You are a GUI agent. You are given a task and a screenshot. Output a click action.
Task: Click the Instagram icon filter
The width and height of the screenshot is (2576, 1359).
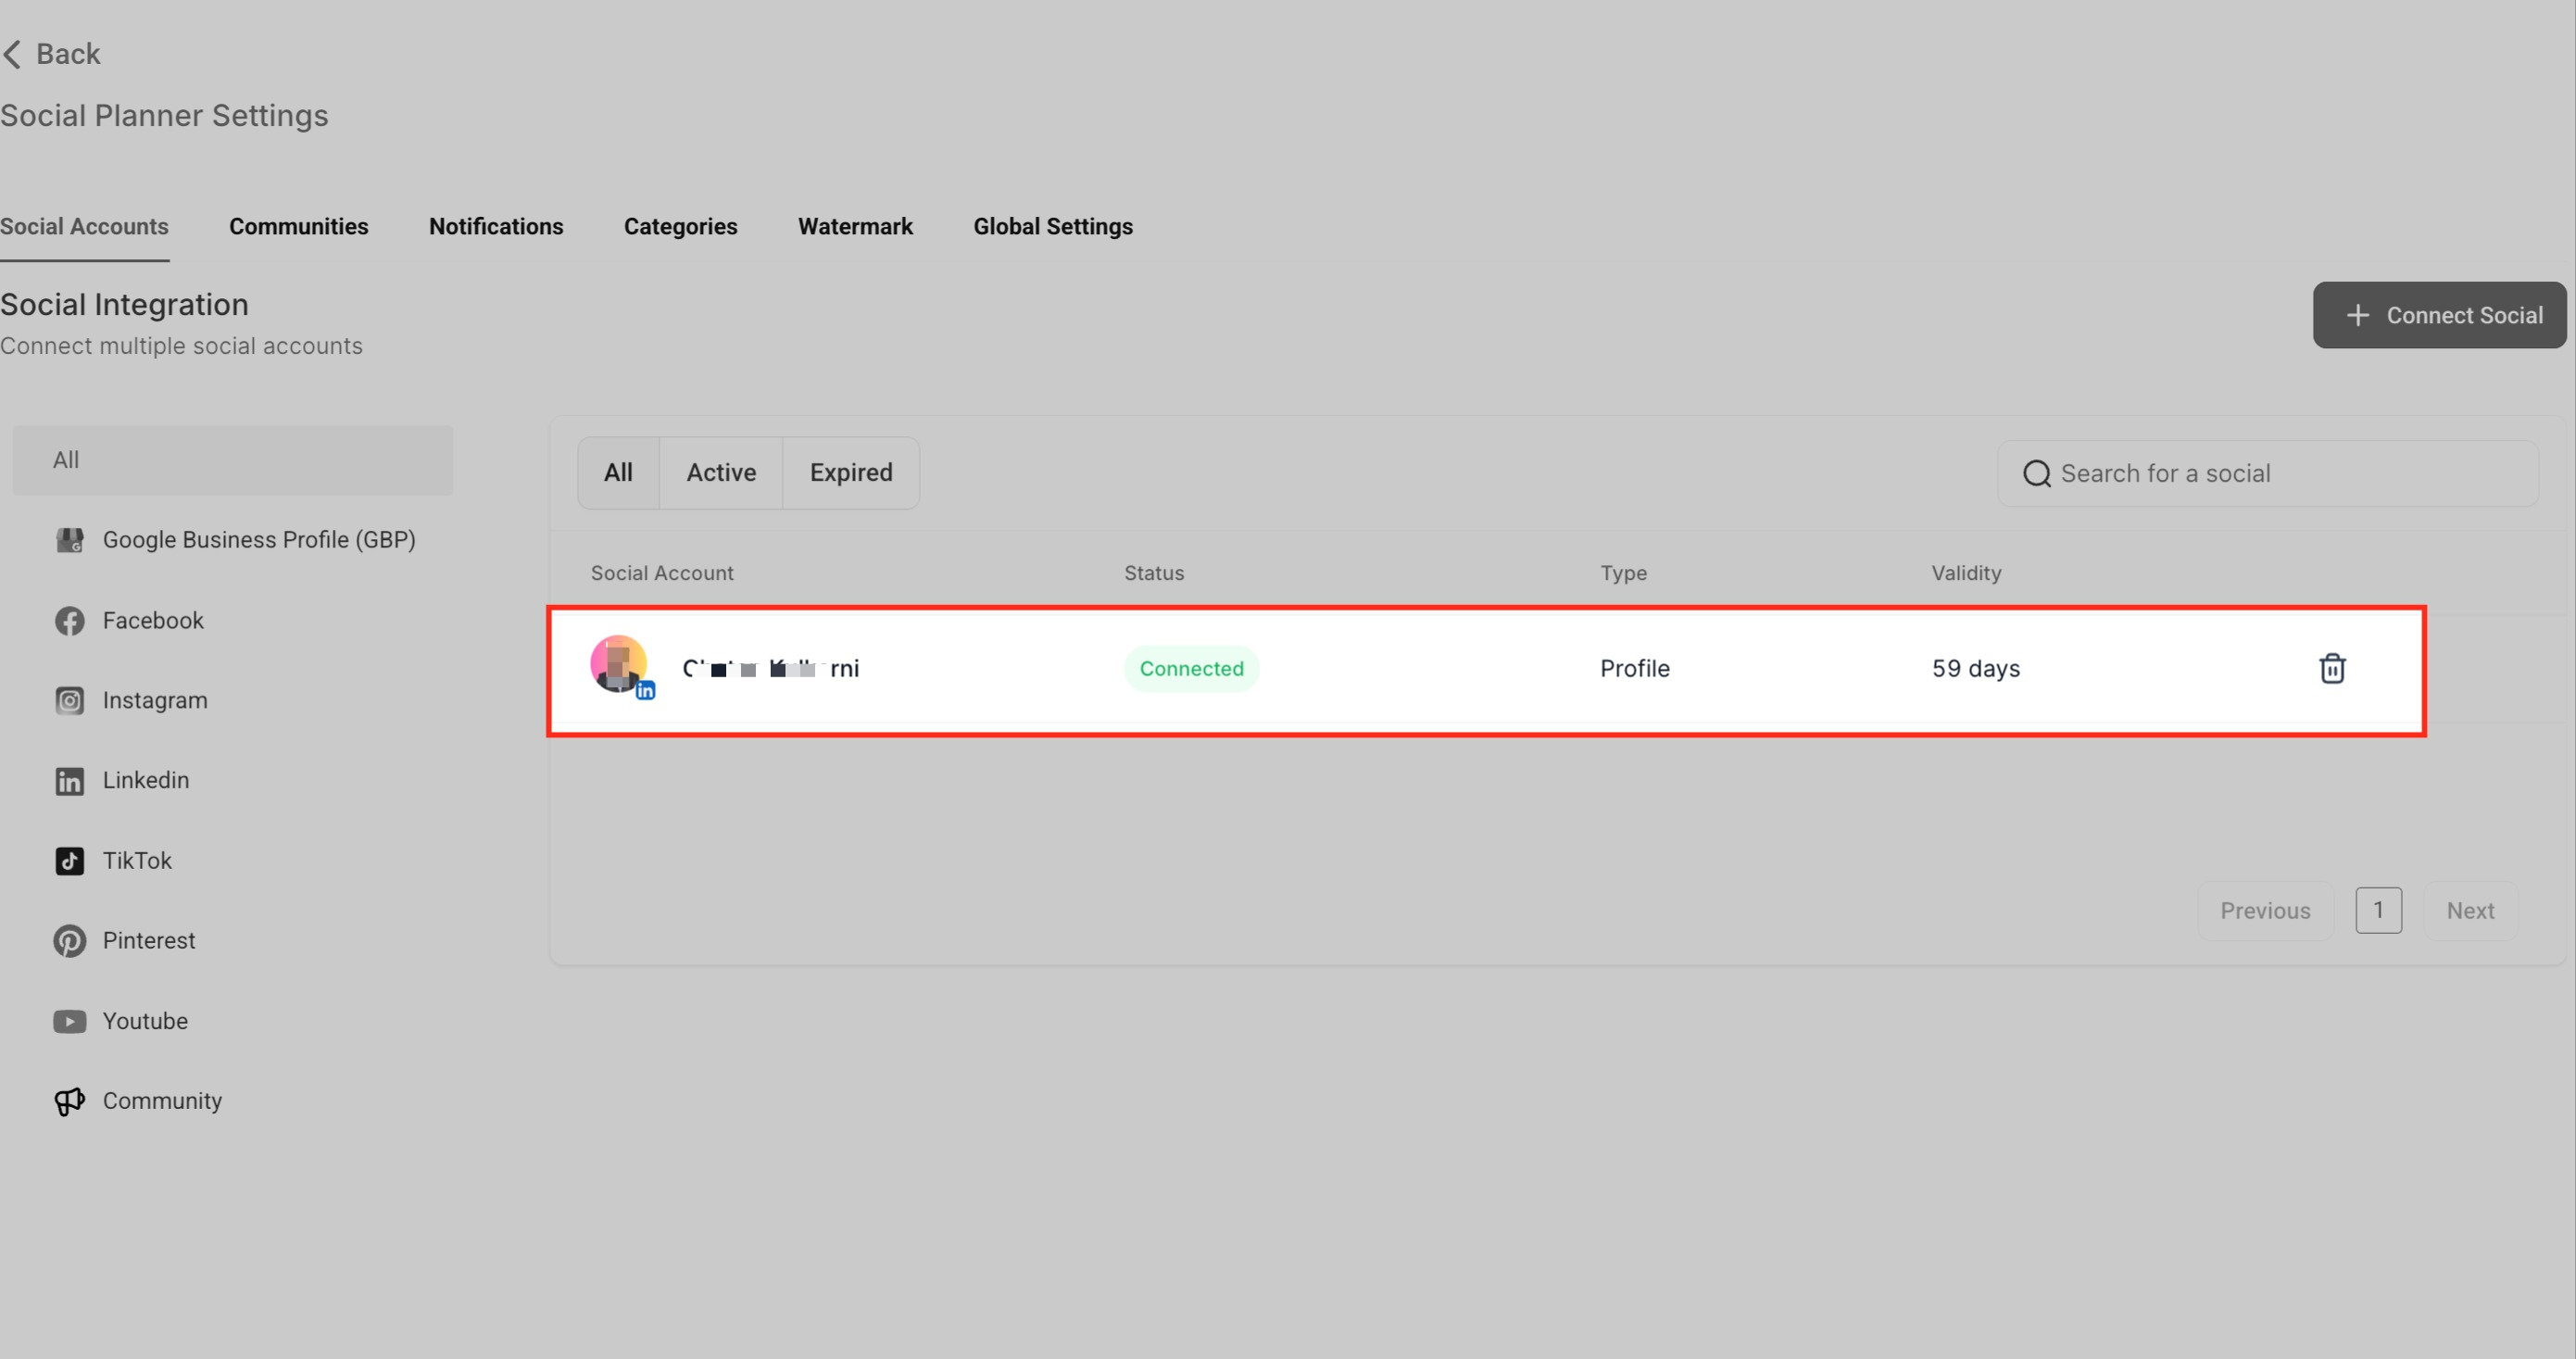(69, 700)
